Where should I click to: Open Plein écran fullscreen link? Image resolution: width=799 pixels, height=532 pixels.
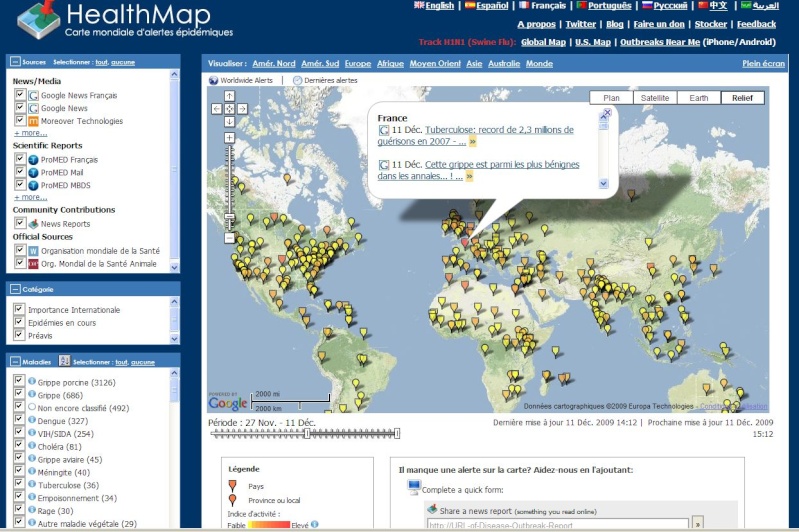click(x=763, y=64)
